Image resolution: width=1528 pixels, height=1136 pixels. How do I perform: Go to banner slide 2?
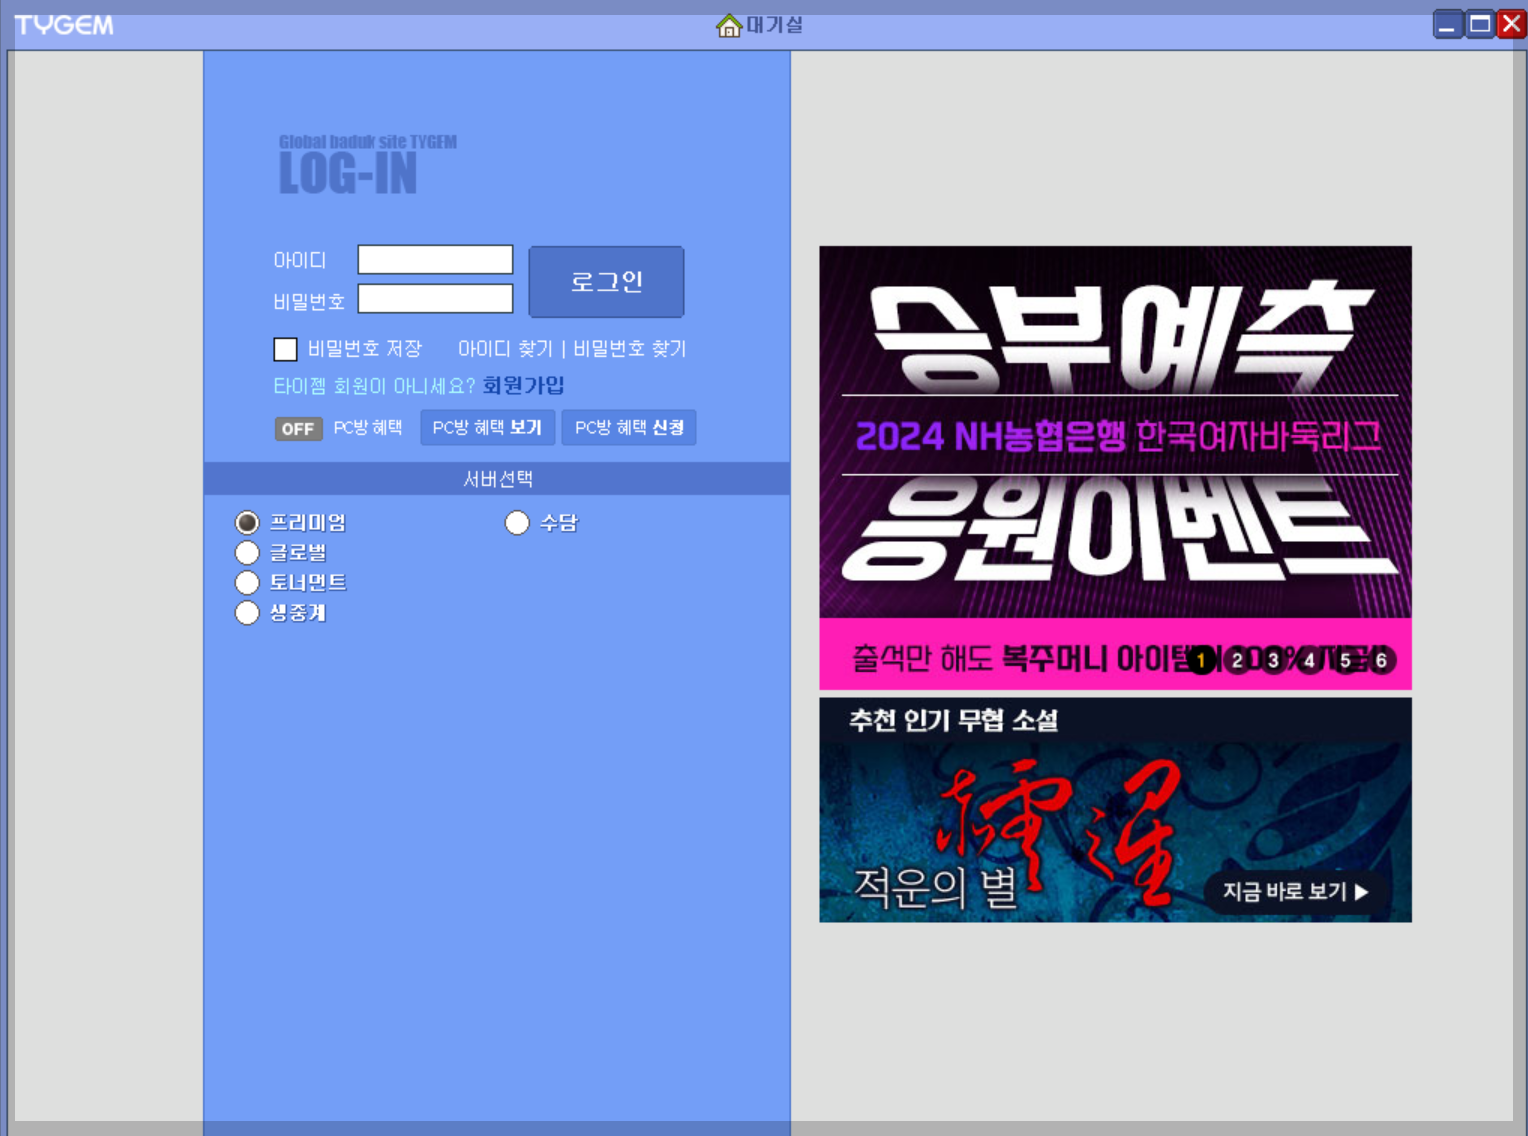1237,660
